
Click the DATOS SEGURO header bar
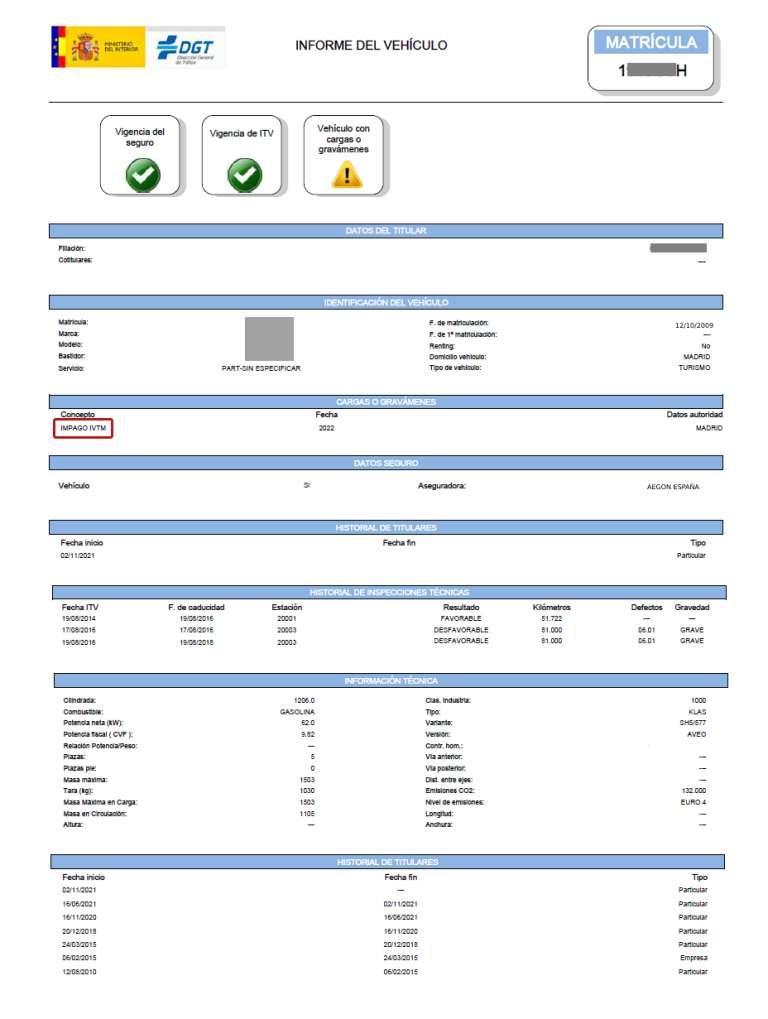(x=386, y=463)
